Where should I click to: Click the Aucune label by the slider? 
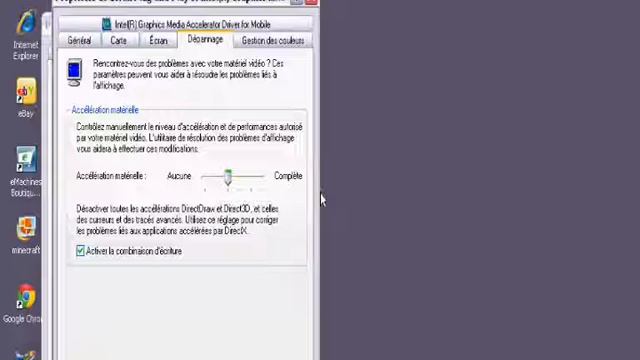click(x=179, y=176)
